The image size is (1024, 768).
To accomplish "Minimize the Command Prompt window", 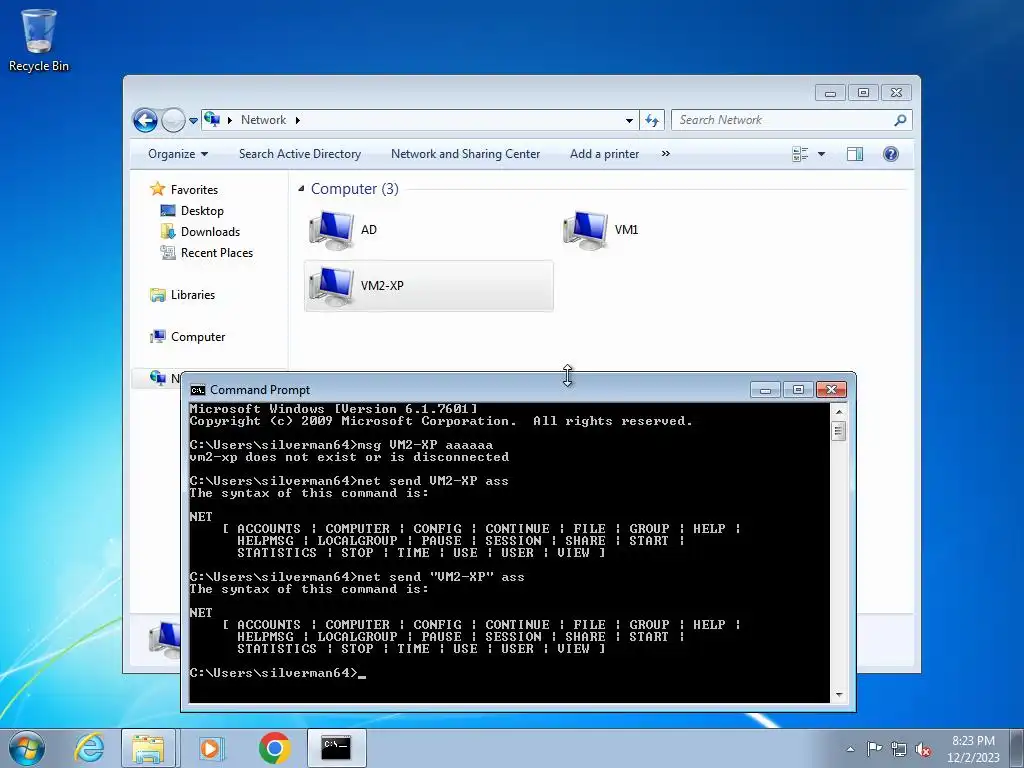I will click(765, 390).
